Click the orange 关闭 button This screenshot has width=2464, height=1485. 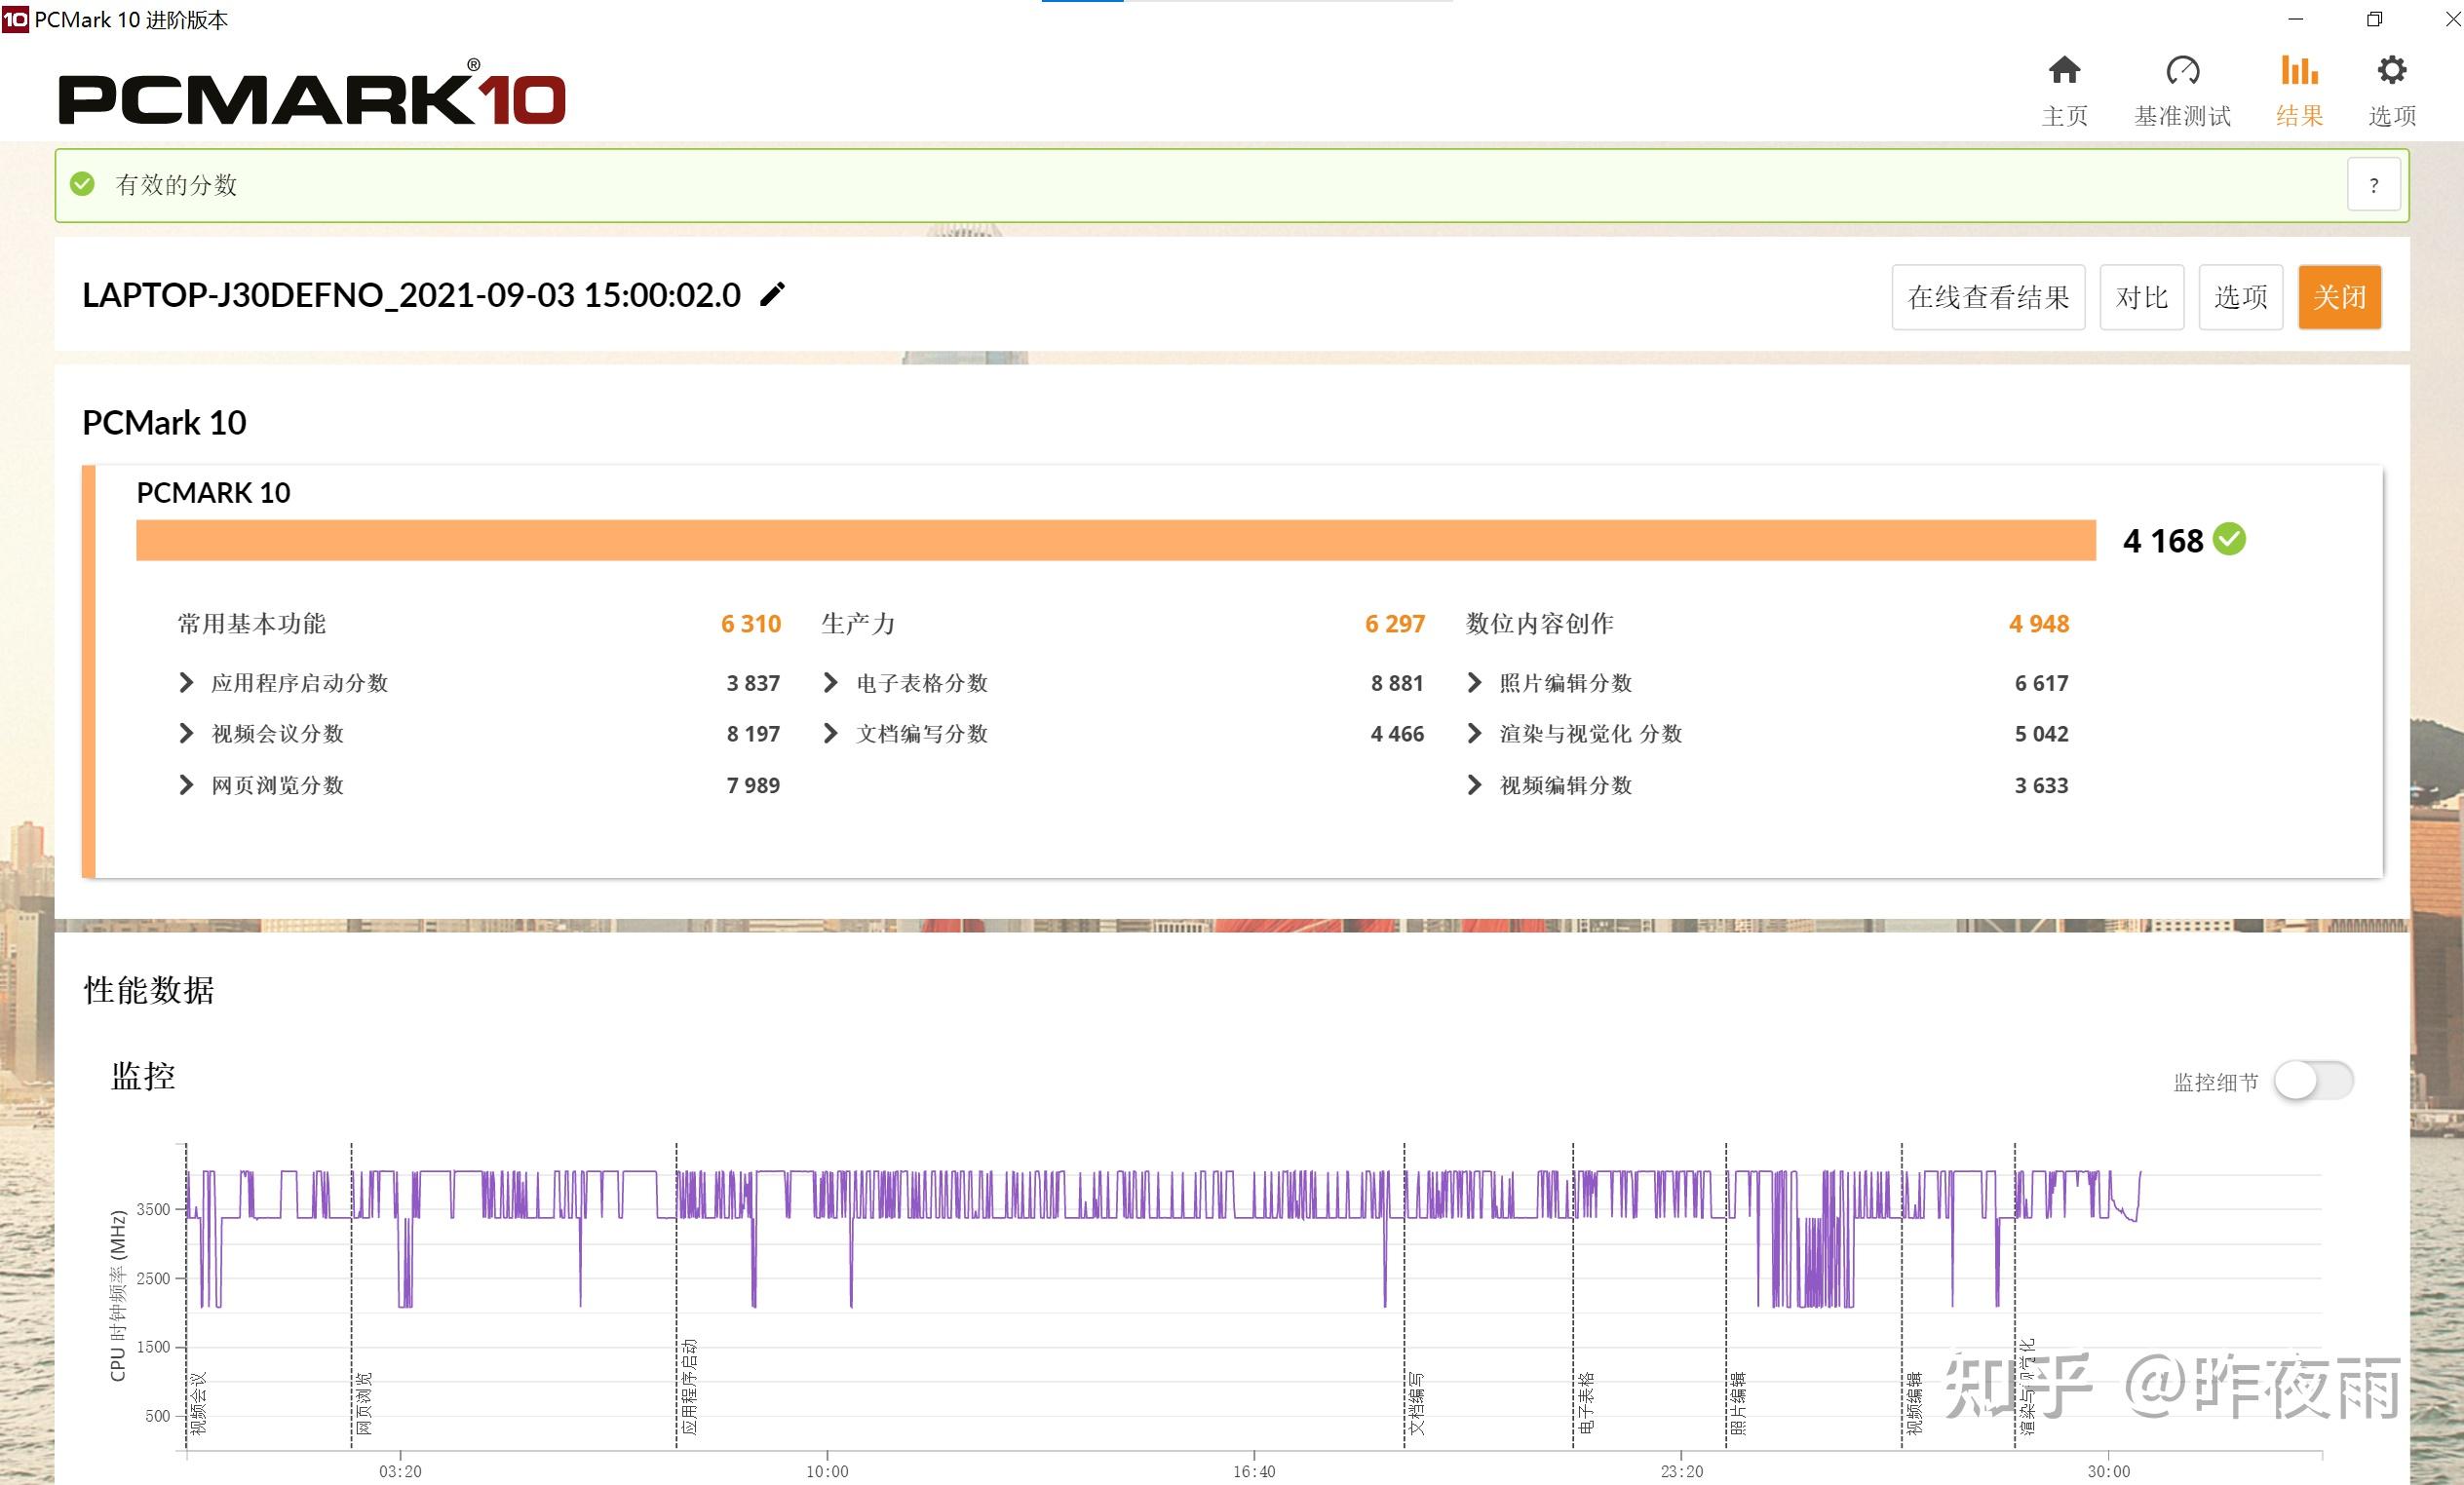[2340, 297]
